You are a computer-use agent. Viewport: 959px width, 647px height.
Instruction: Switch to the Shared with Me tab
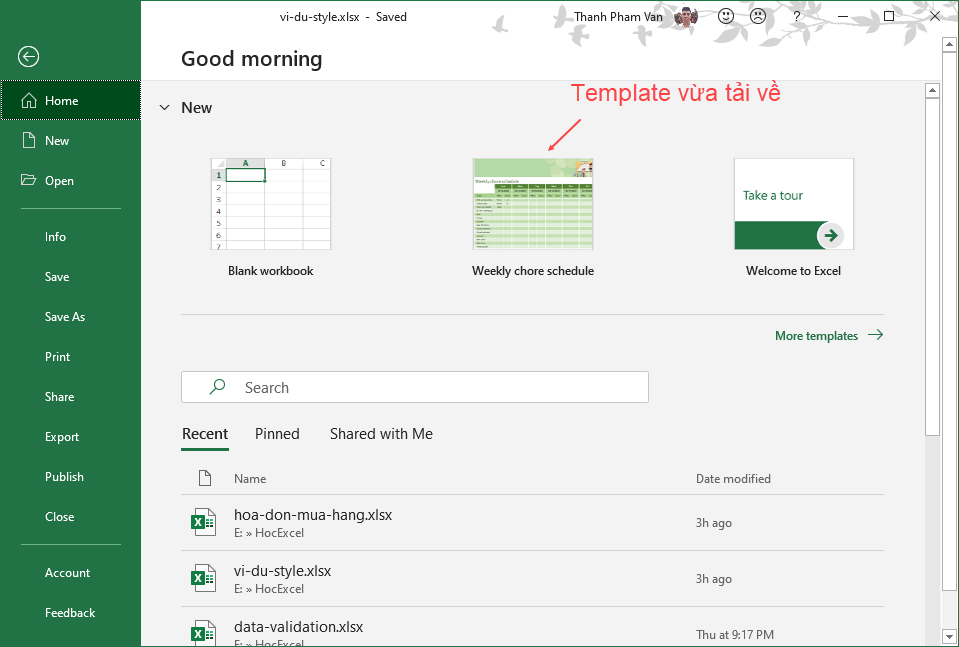(x=381, y=434)
